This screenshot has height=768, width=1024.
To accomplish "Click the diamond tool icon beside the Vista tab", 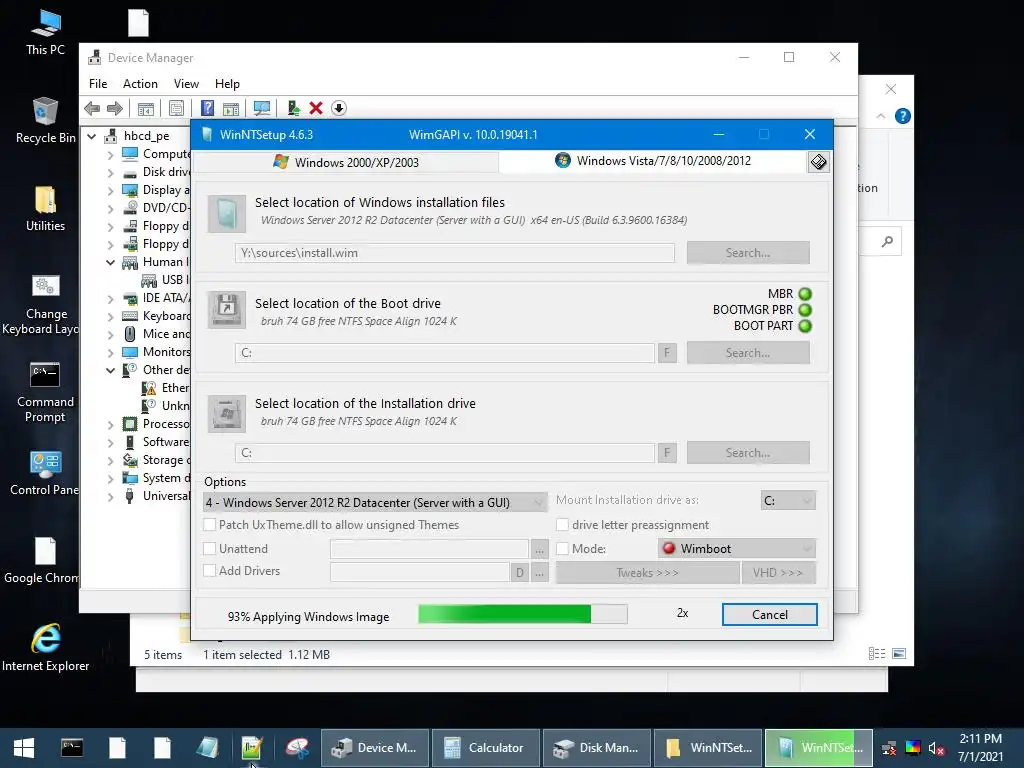I will 818,162.
